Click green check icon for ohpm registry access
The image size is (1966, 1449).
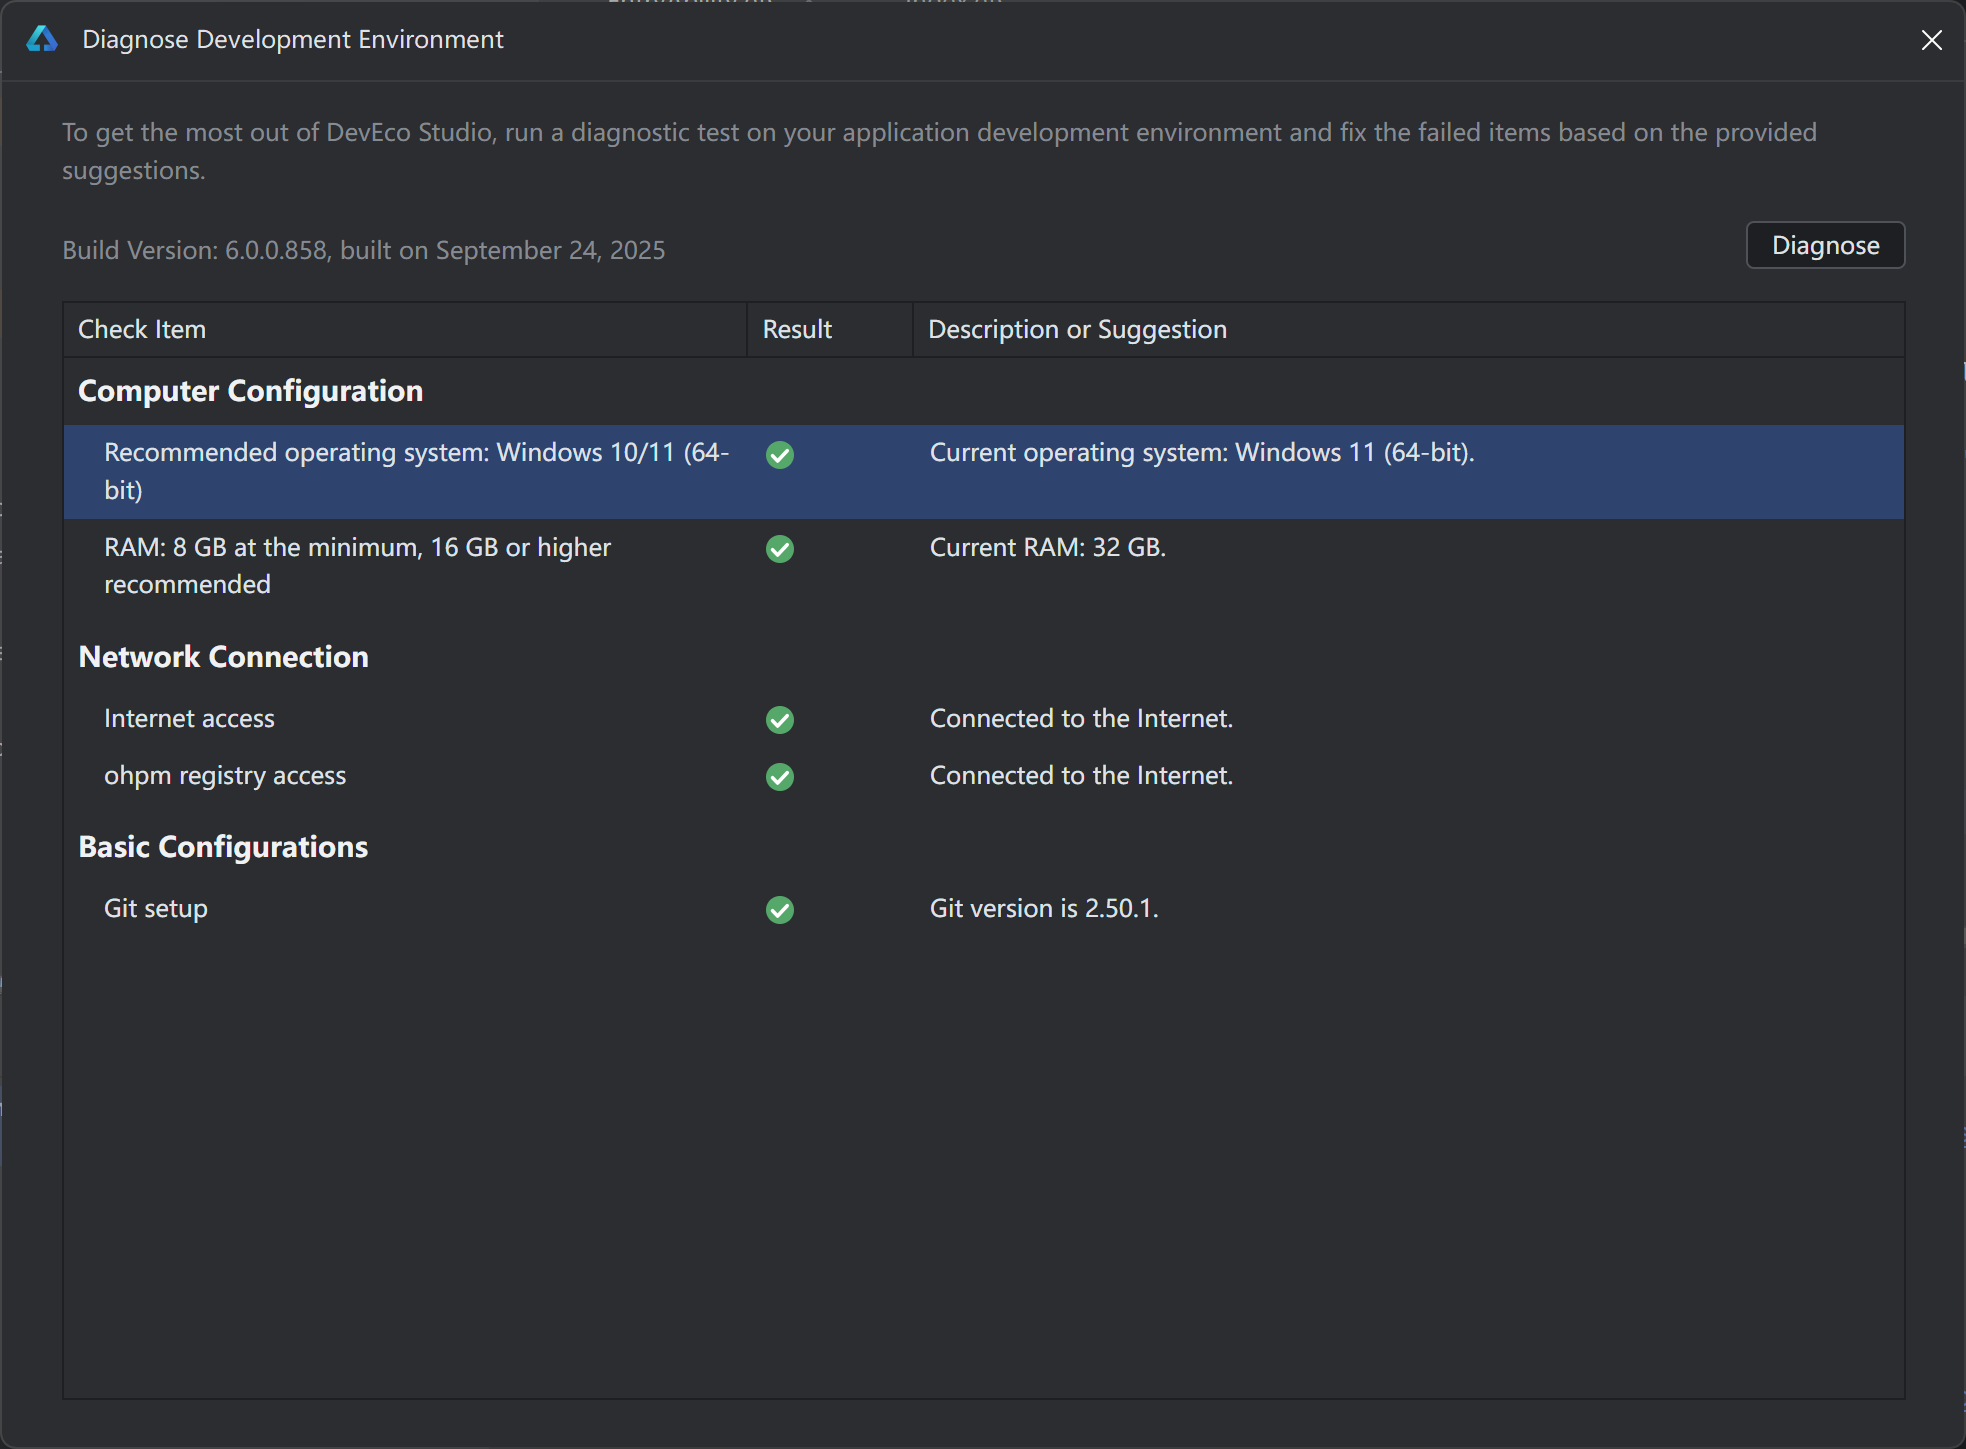click(x=780, y=777)
